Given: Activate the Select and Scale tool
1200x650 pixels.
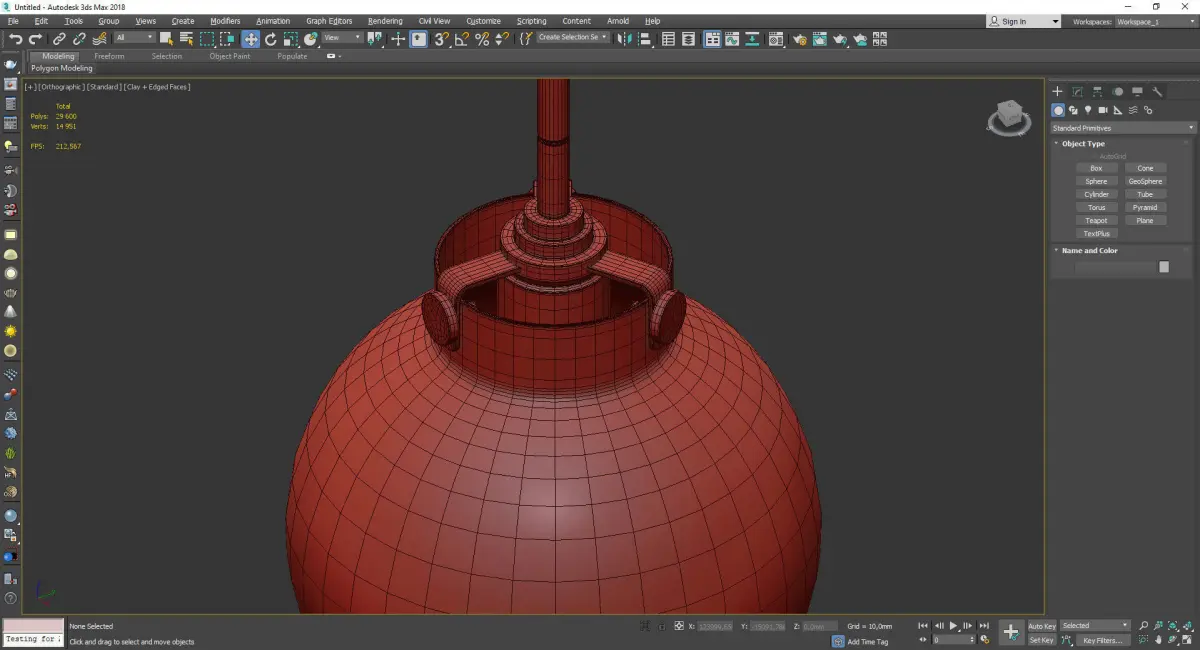Looking at the screenshot, I should [290, 39].
